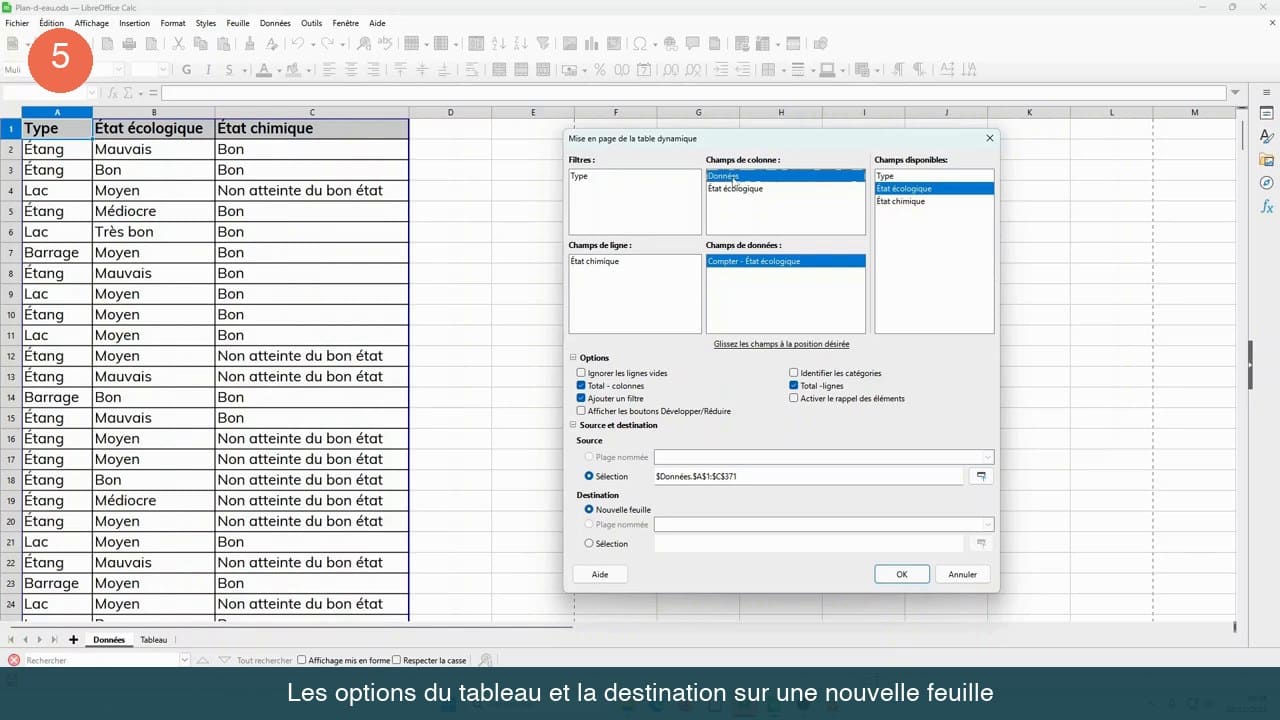Pick the font color A swatch
1280x720 pixels.
pyautogui.click(x=263, y=70)
